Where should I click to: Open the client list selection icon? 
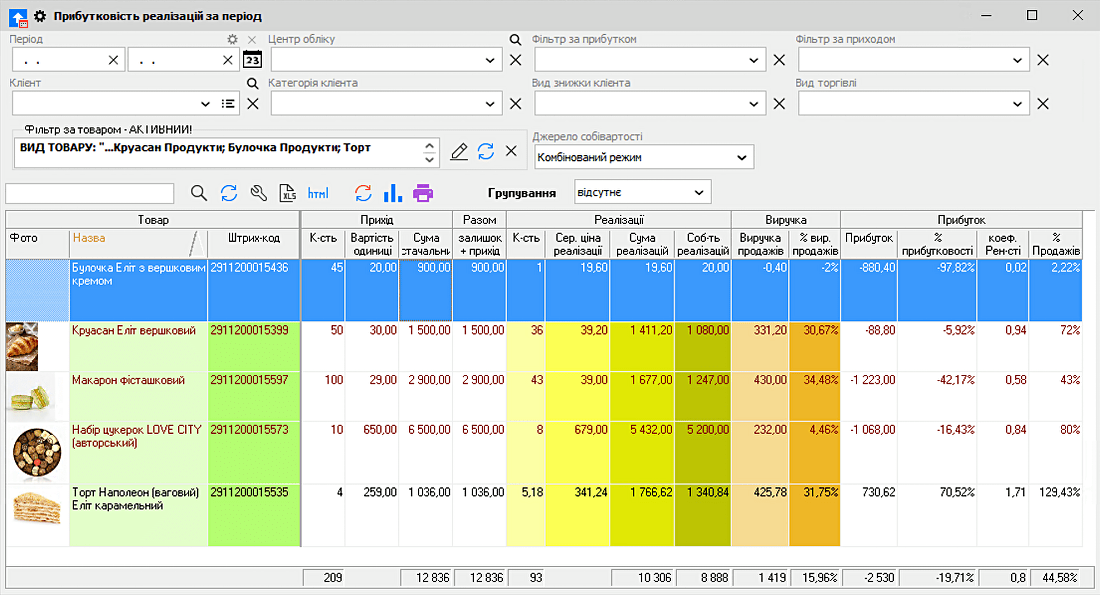click(228, 103)
